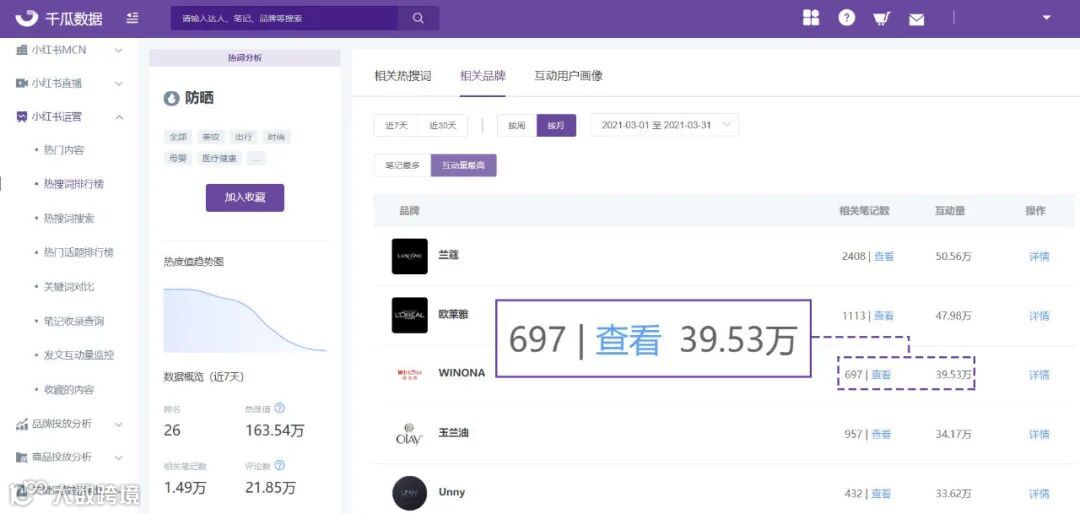
Task: Sort brands by 互动量最高
Action: 464,165
